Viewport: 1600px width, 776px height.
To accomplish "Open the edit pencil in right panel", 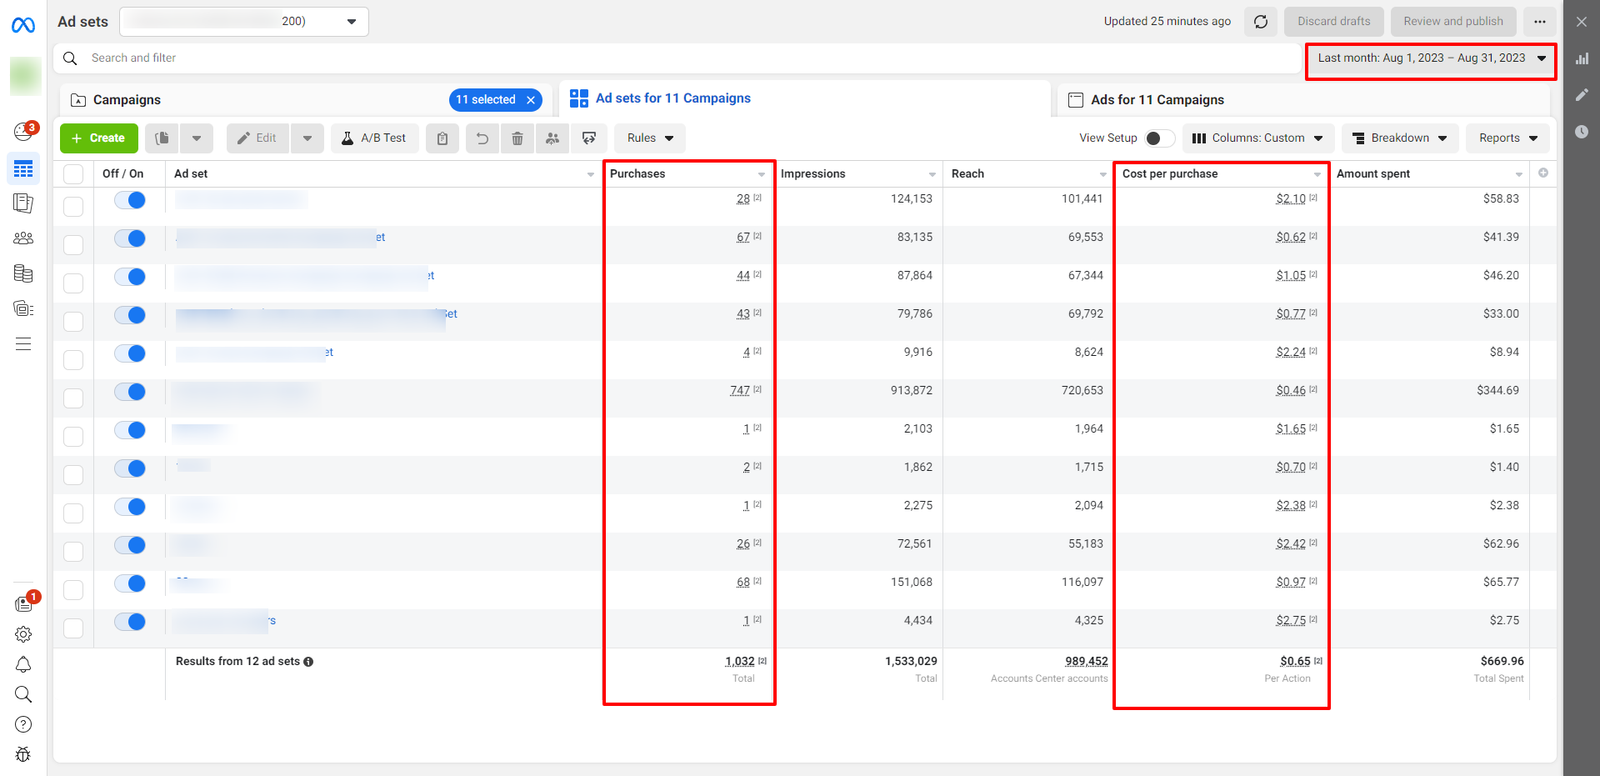I will (x=1582, y=94).
